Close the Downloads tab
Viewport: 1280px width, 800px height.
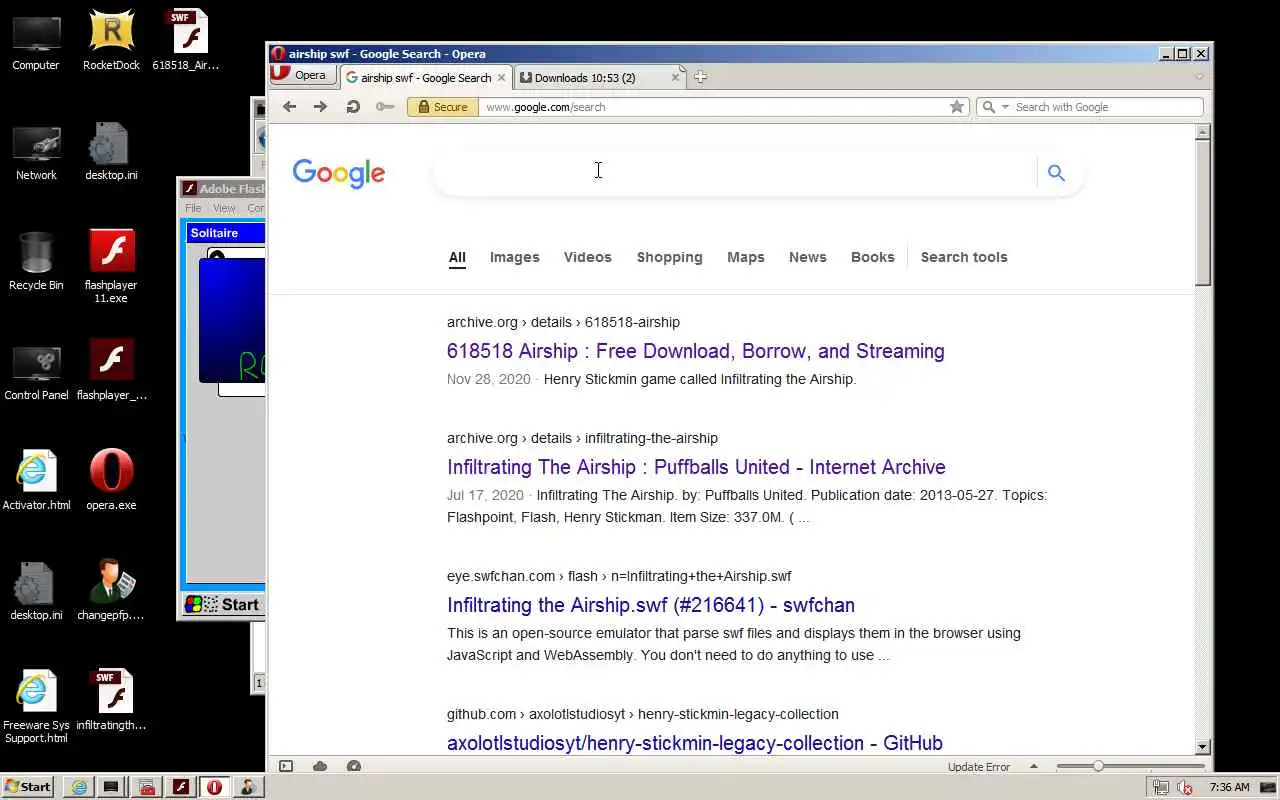[x=675, y=77]
